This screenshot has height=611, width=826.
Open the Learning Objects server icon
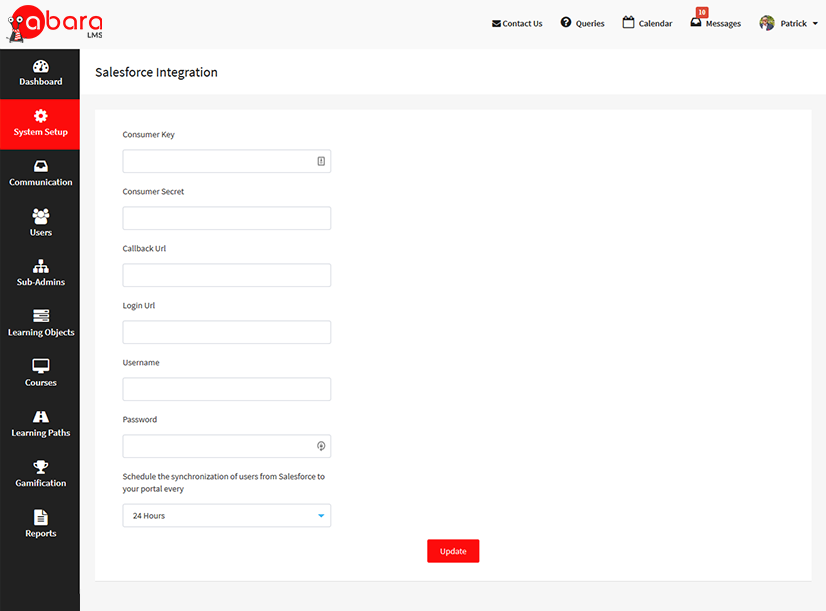(x=41, y=316)
